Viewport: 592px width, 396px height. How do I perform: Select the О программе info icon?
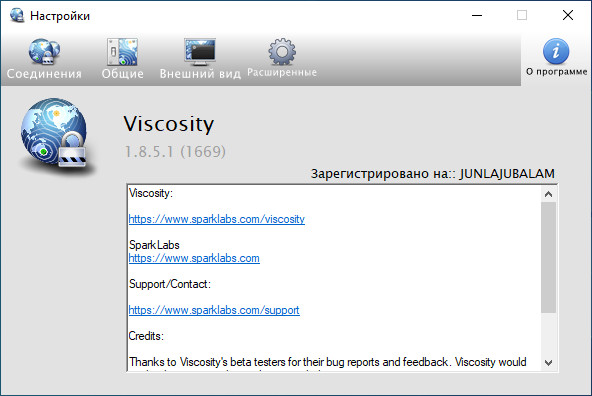[x=556, y=51]
